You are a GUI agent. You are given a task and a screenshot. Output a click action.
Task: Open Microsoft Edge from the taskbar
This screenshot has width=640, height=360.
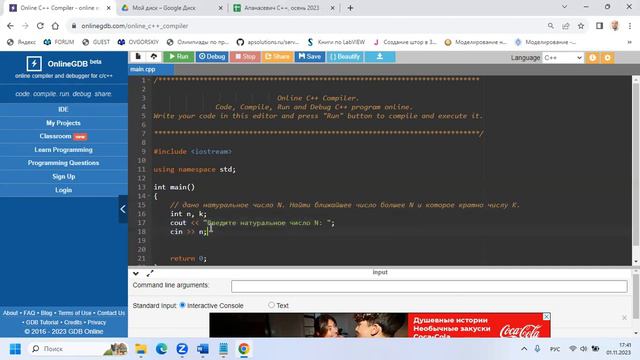(x=162, y=349)
